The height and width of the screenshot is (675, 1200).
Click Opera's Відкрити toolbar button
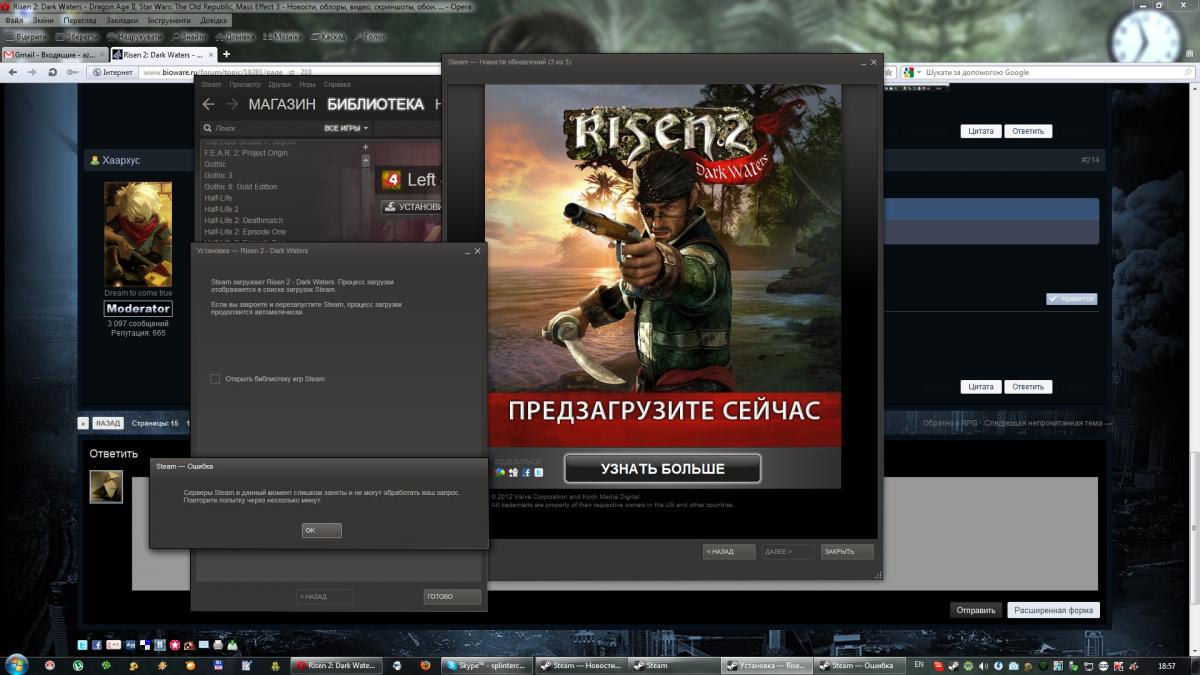click(25, 36)
